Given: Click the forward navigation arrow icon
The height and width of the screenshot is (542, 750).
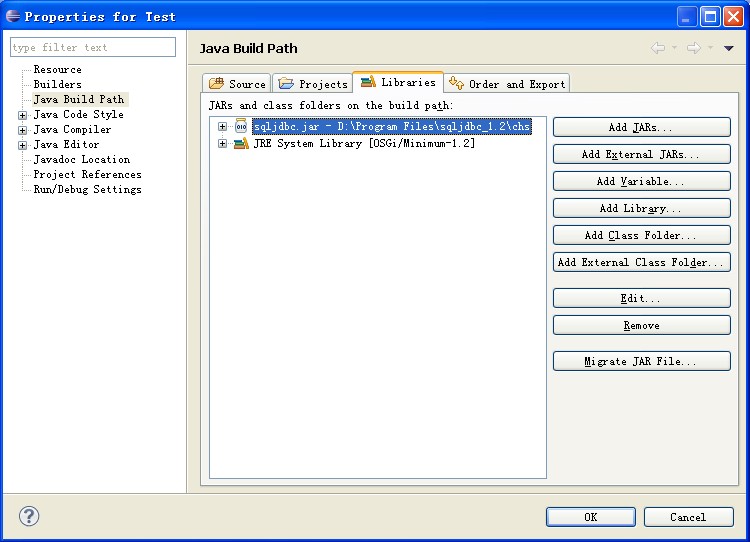Looking at the screenshot, I should pyautogui.click(x=694, y=48).
